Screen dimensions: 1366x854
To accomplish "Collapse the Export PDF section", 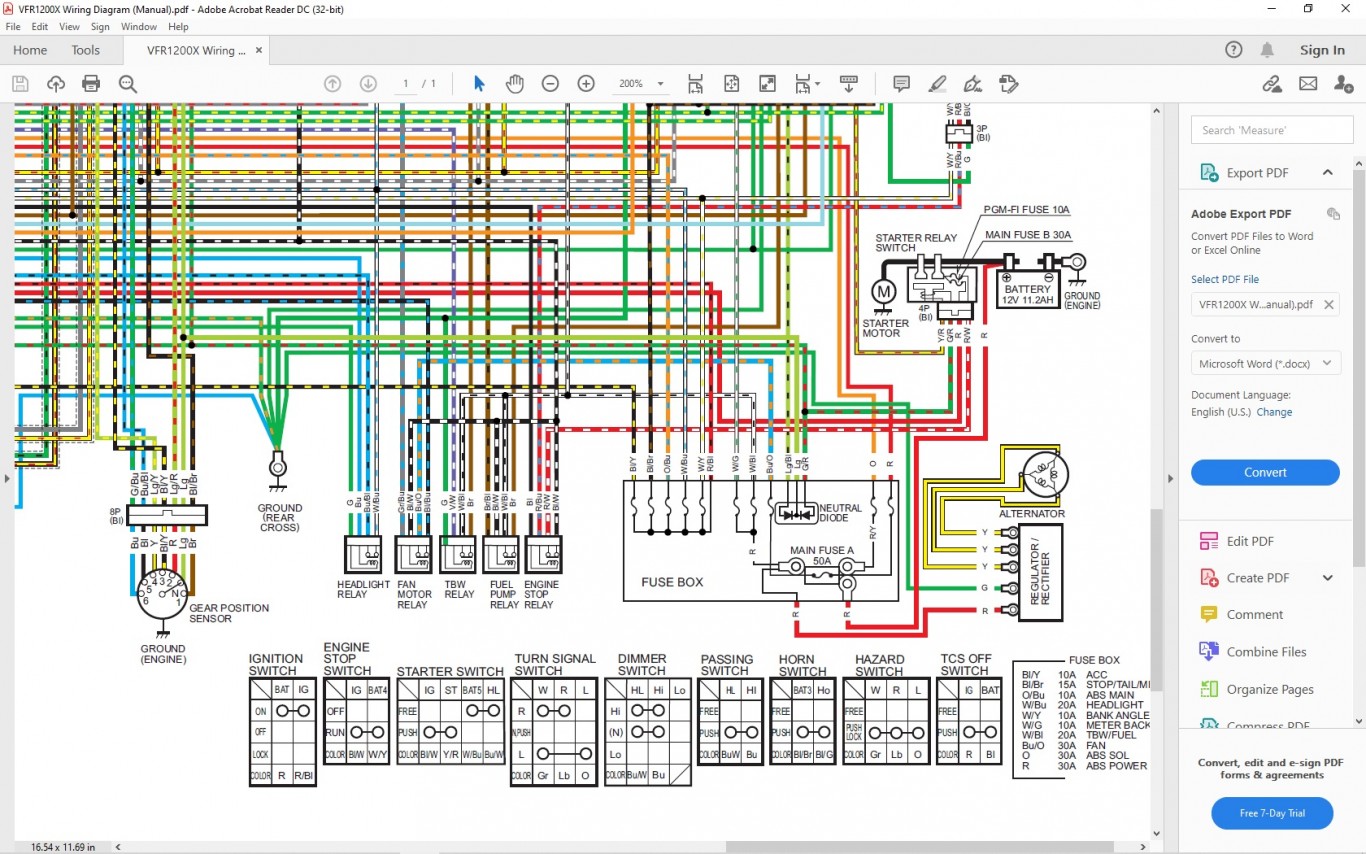I will [1328, 172].
